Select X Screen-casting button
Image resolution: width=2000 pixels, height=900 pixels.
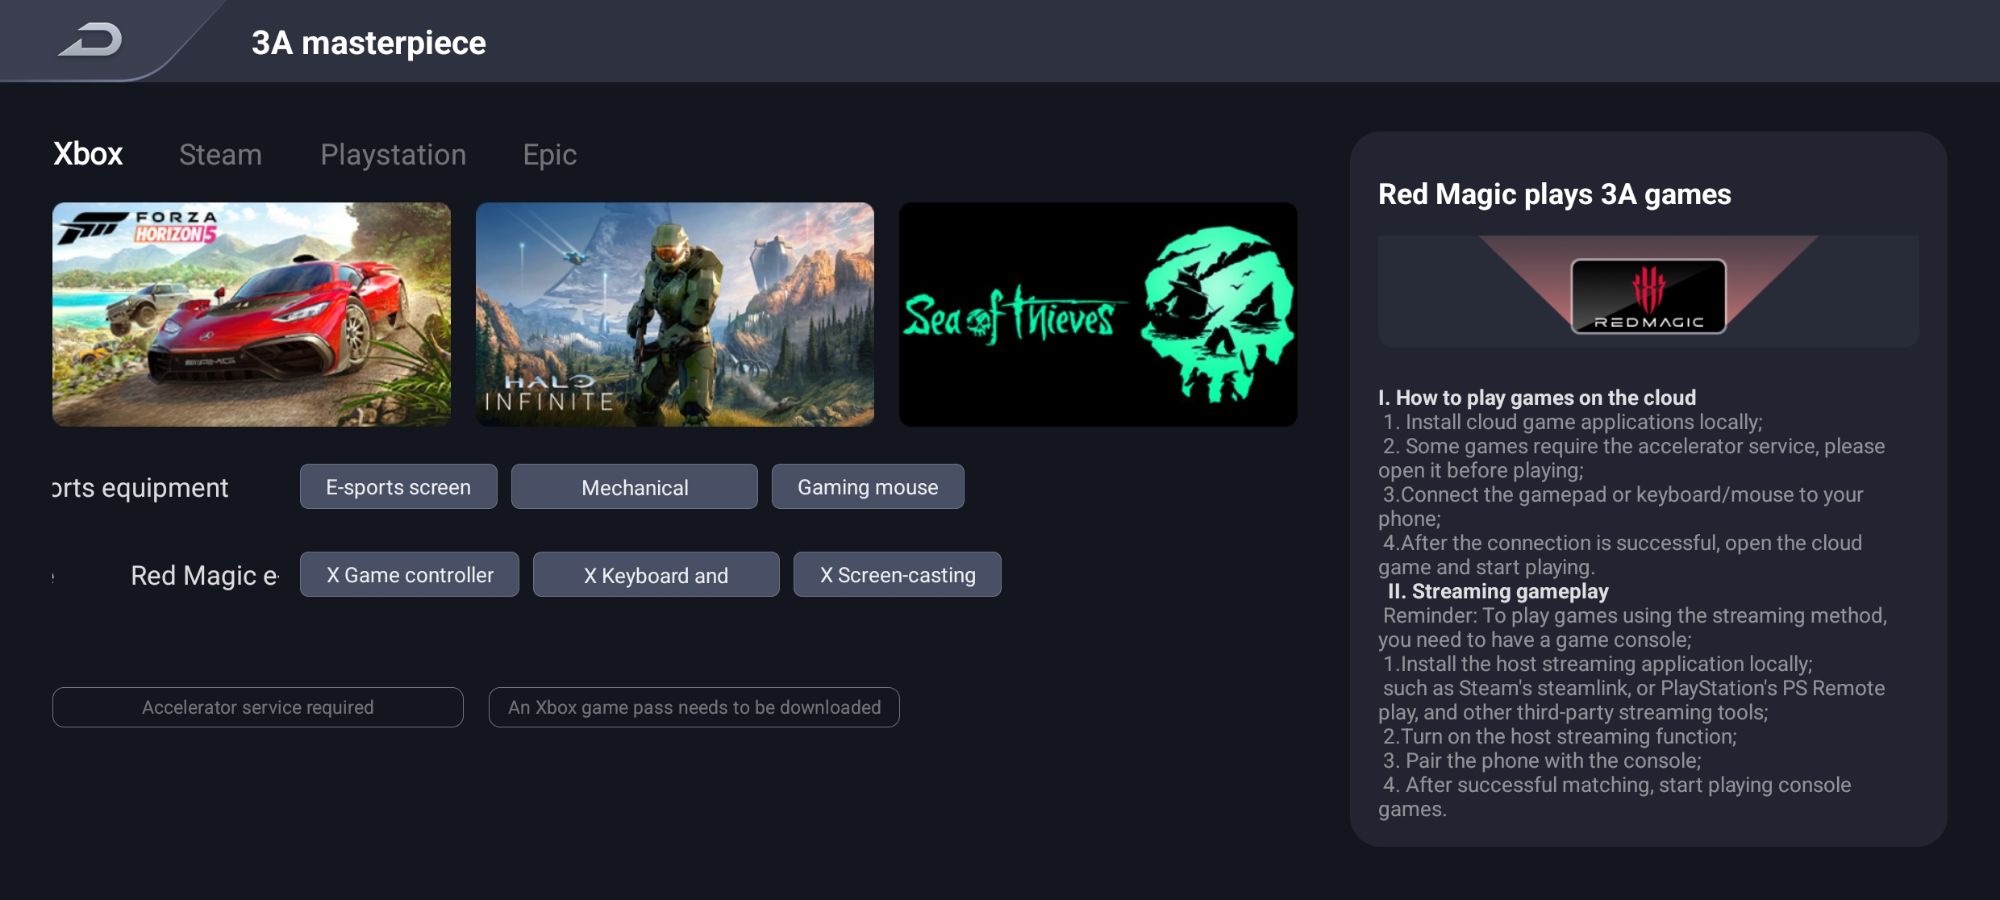(897, 575)
